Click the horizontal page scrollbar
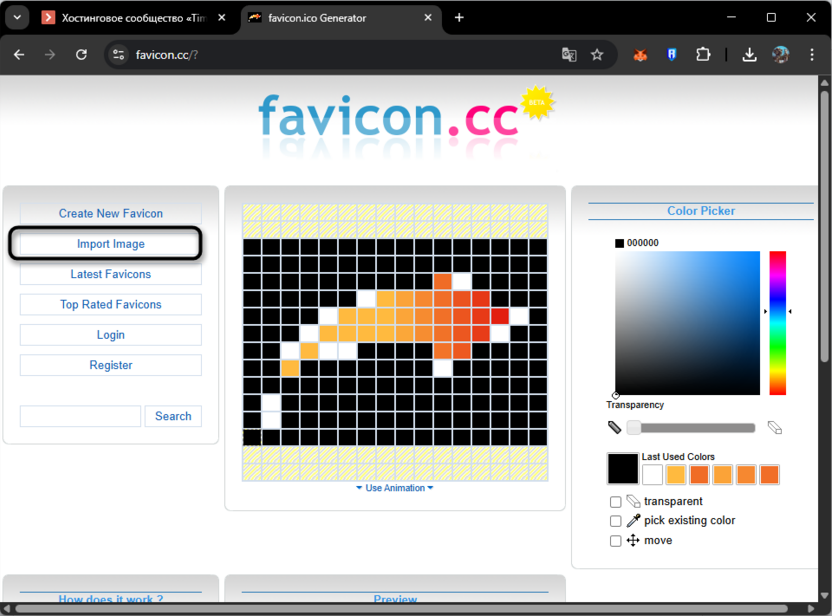This screenshot has height=616, width=832. coord(401,609)
